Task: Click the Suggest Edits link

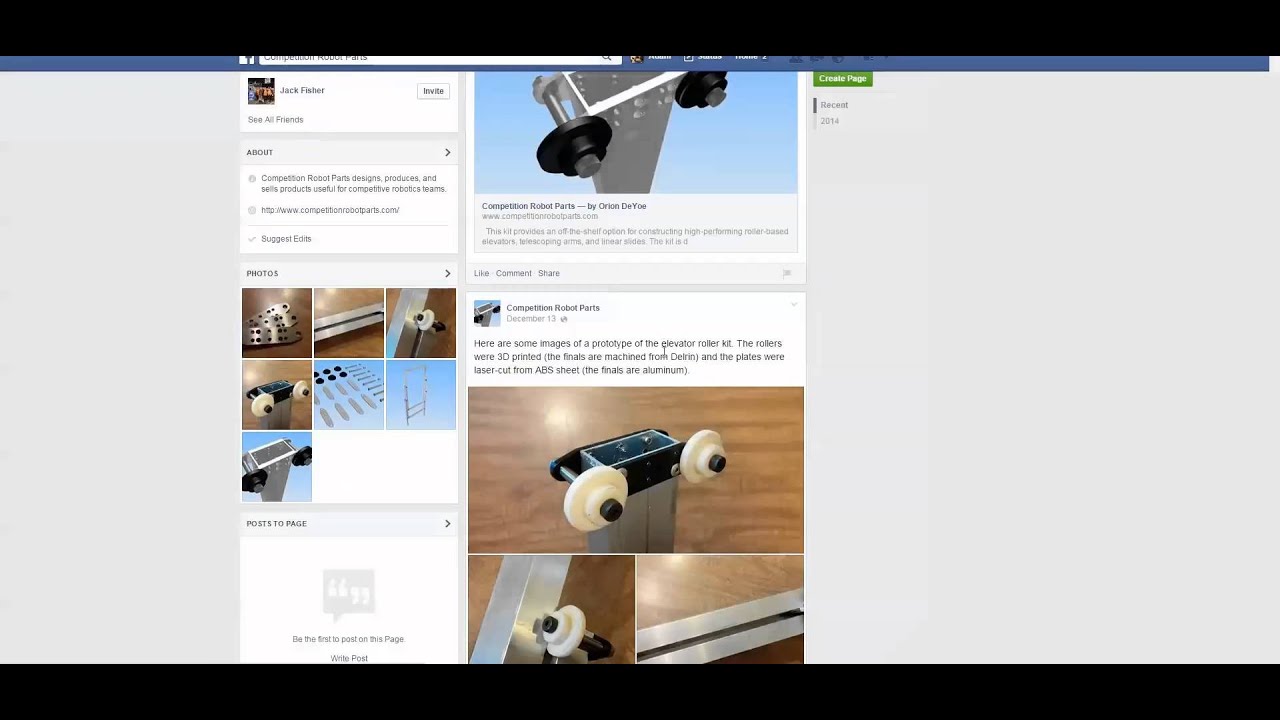Action: (286, 239)
